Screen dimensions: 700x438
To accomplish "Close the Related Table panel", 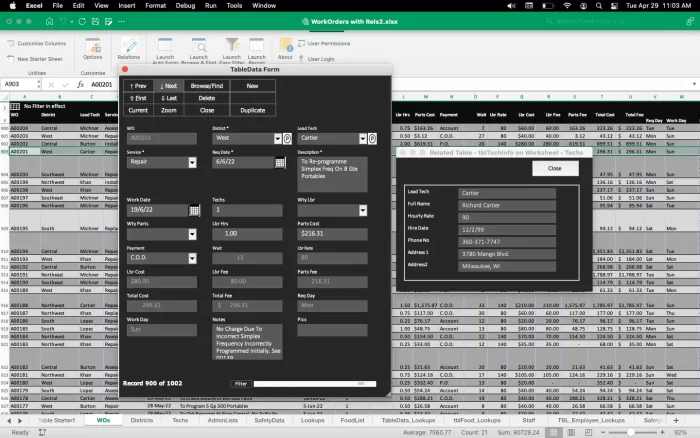I will pos(554,169).
